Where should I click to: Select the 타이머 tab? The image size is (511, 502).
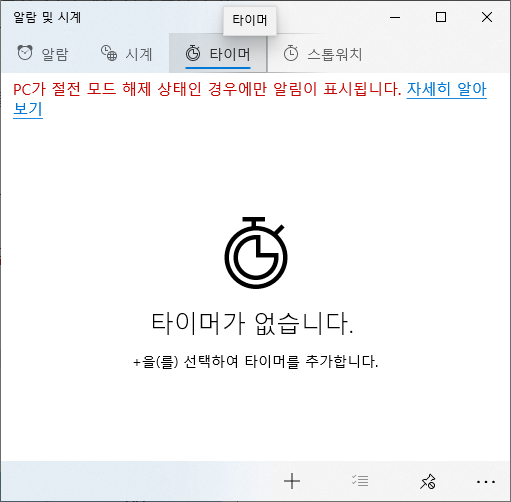pos(218,53)
